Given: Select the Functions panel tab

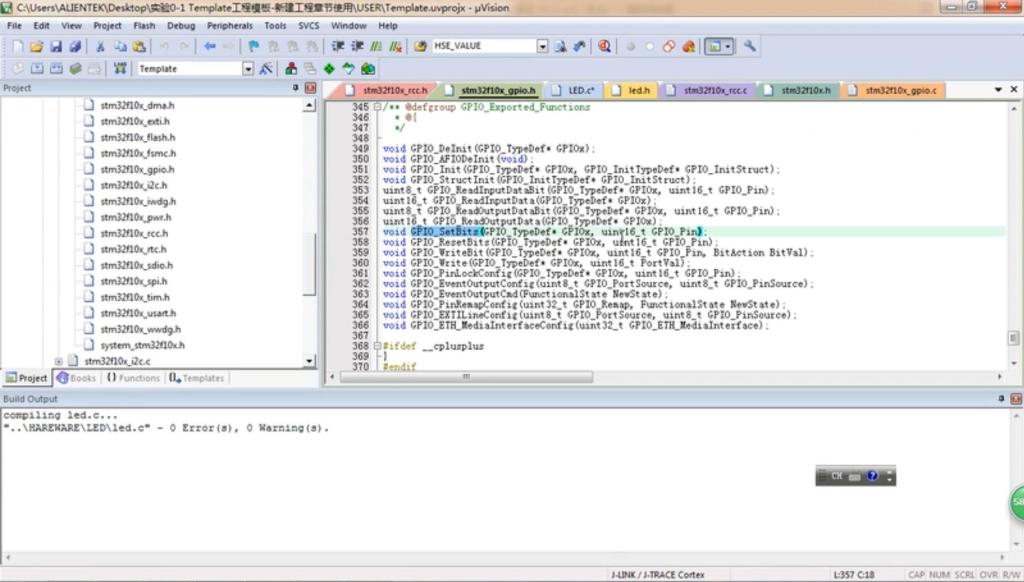Looking at the screenshot, I should coord(133,378).
